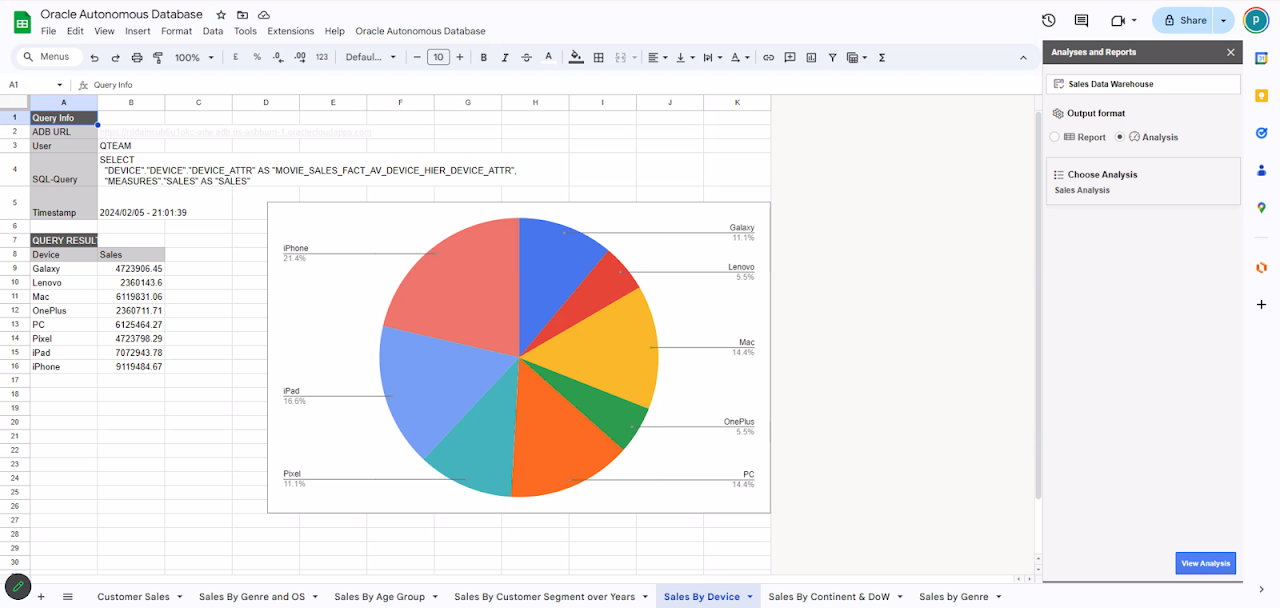Decrease font size with minus button
The height and width of the screenshot is (608, 1280).
click(x=417, y=58)
